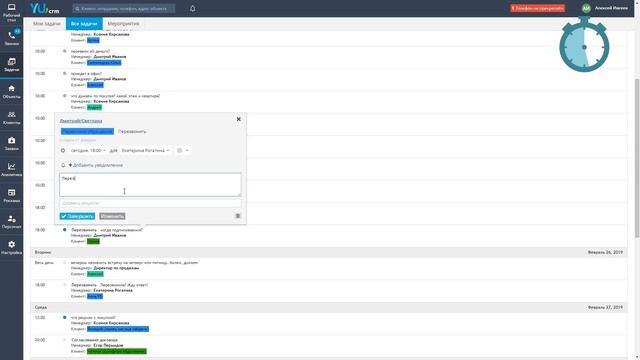Click the search magnifier in the top bar
This screenshot has height=360, width=640.
point(77,9)
